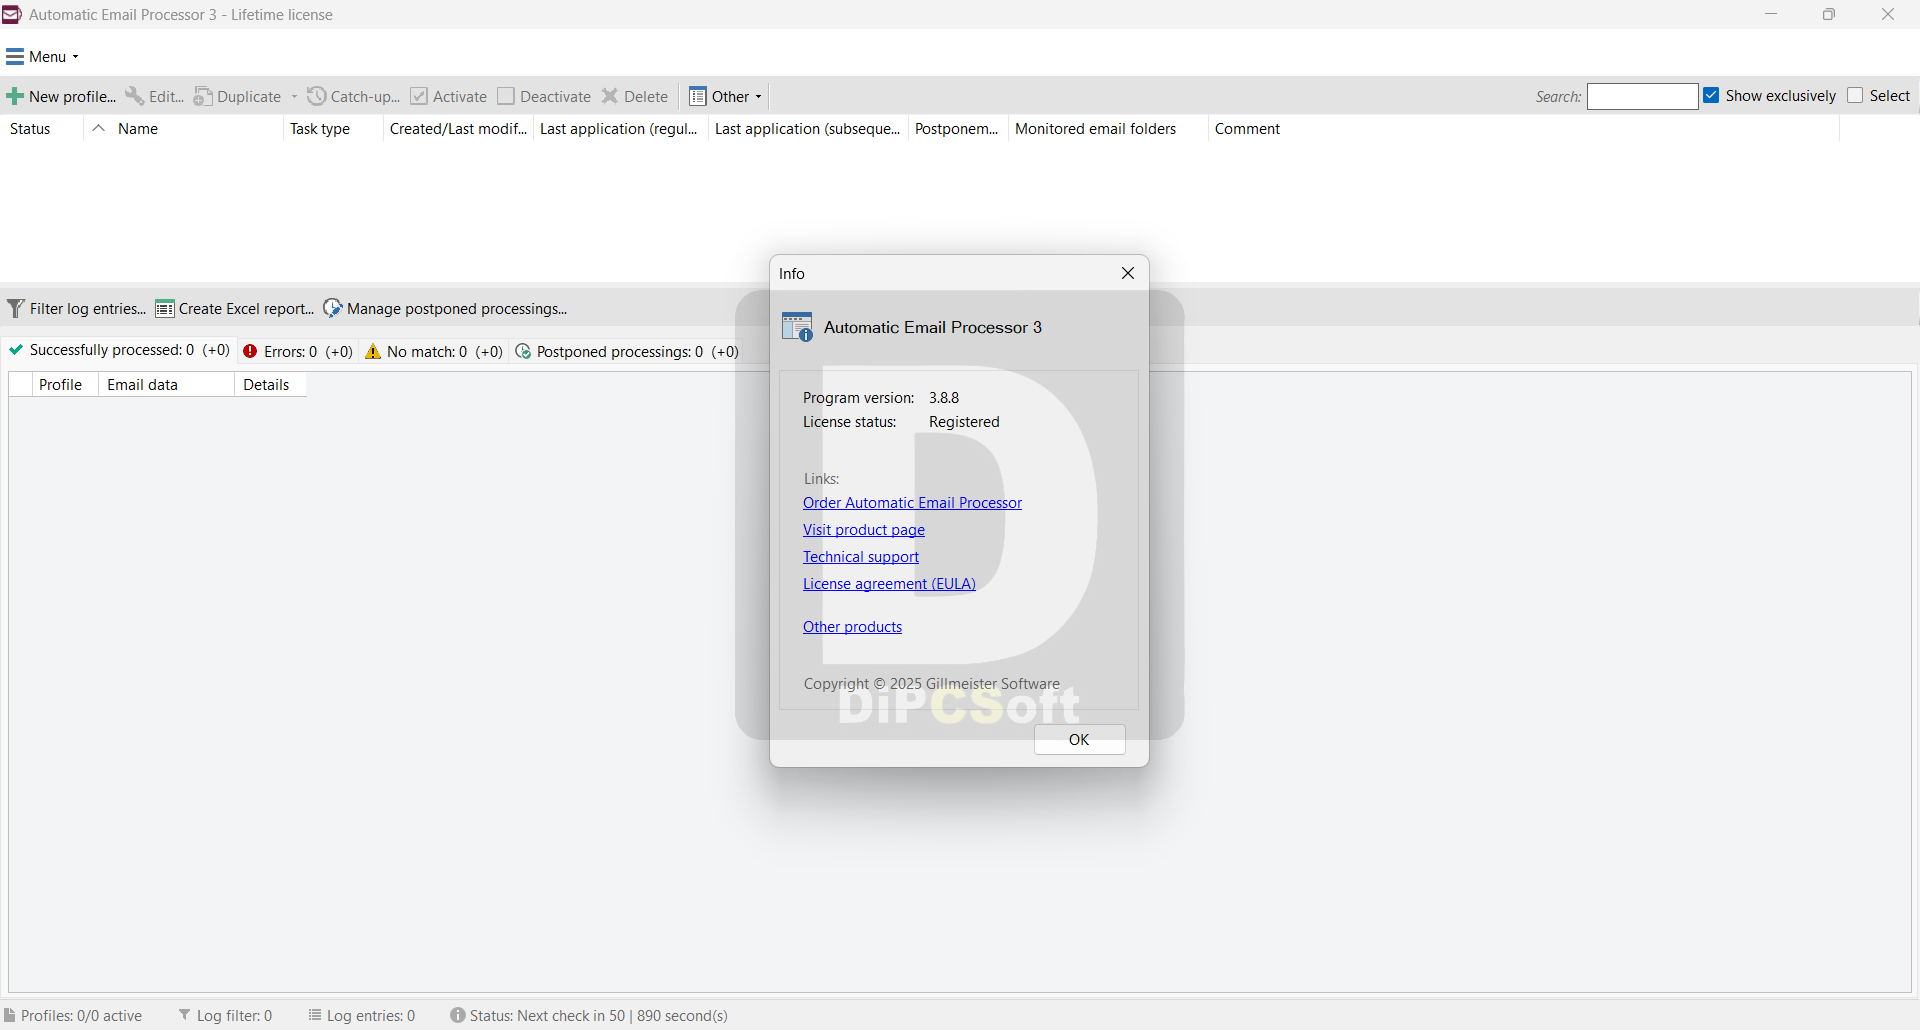Click the yellow No match warning icon
This screenshot has width=1920, height=1030.
(x=373, y=351)
